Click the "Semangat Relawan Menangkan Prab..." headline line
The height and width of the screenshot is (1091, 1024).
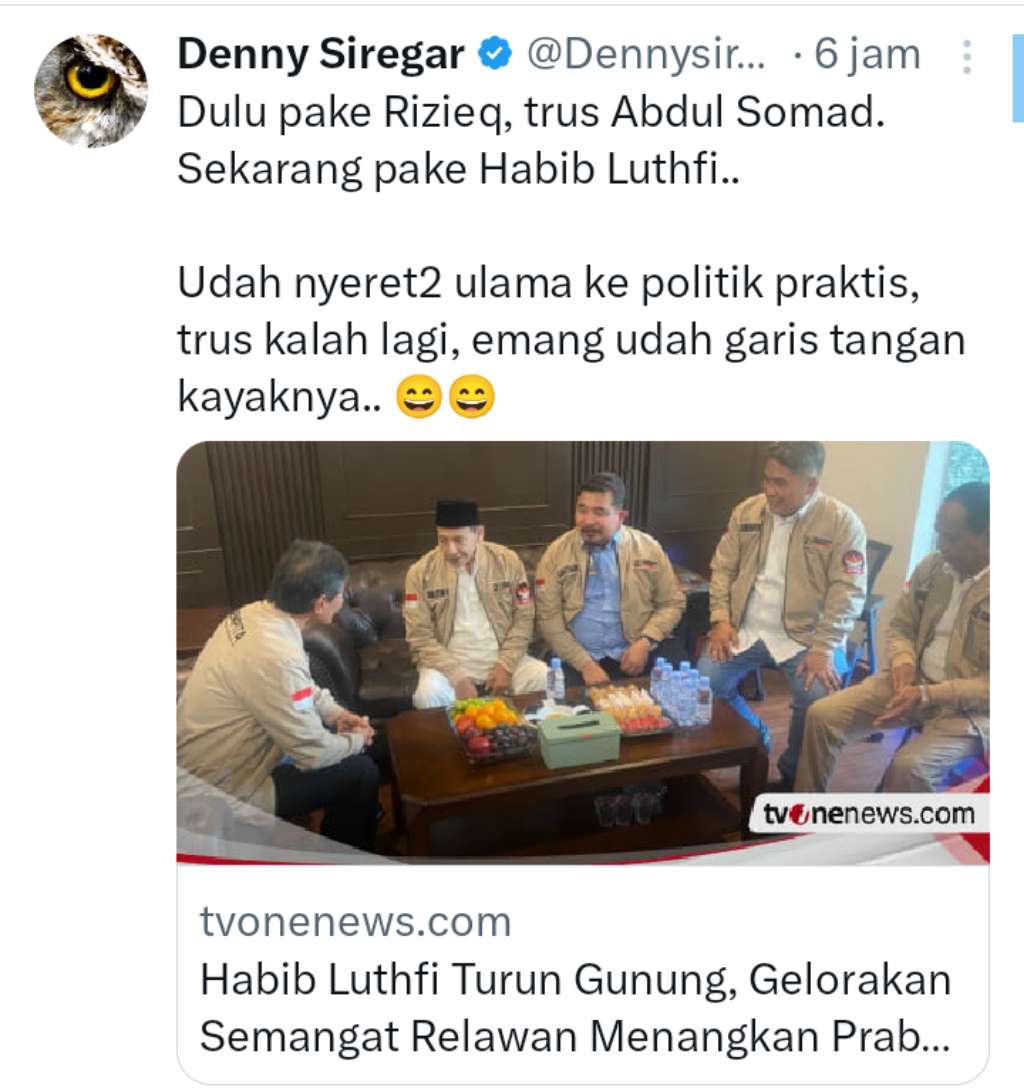[x=575, y=1037]
